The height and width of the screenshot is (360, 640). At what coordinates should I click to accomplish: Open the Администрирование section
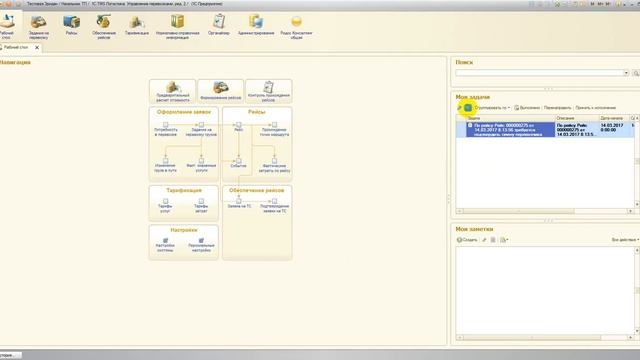[256, 25]
